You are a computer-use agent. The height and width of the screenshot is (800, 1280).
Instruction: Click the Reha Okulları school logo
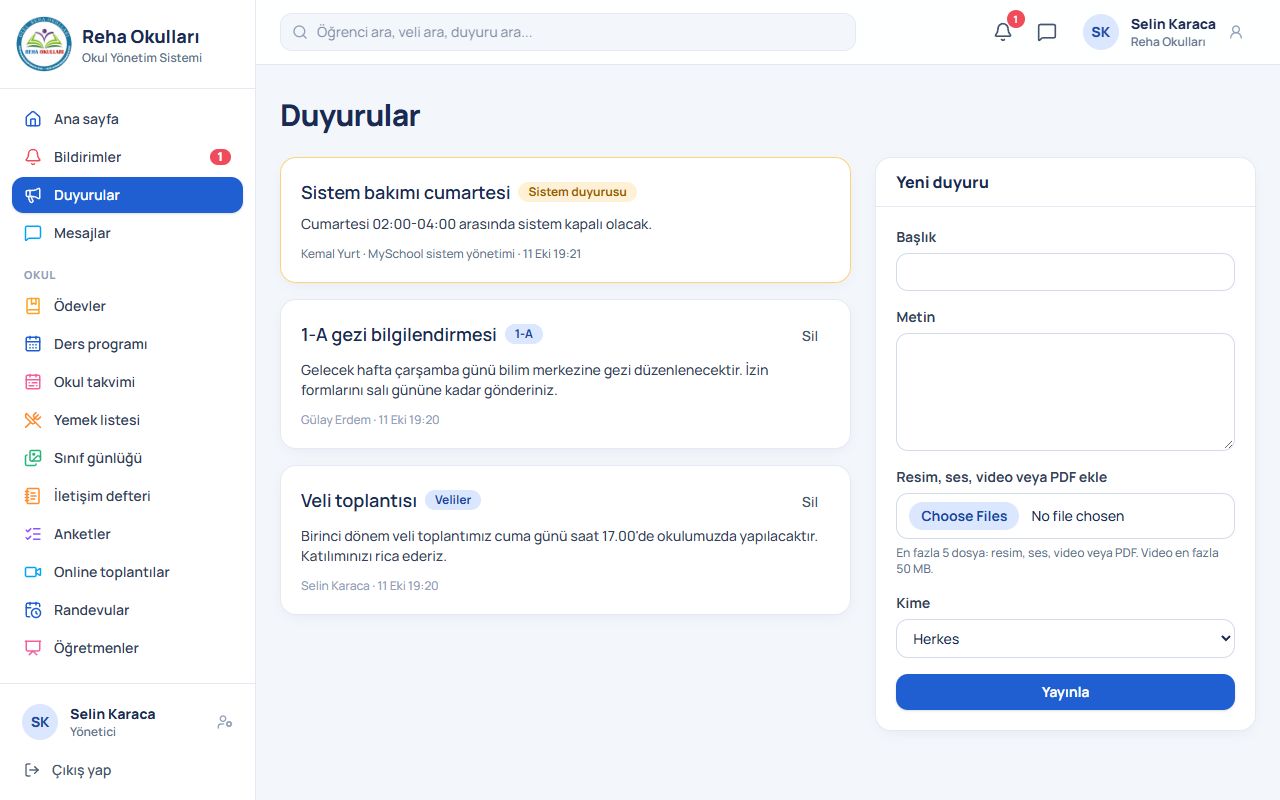coord(44,44)
